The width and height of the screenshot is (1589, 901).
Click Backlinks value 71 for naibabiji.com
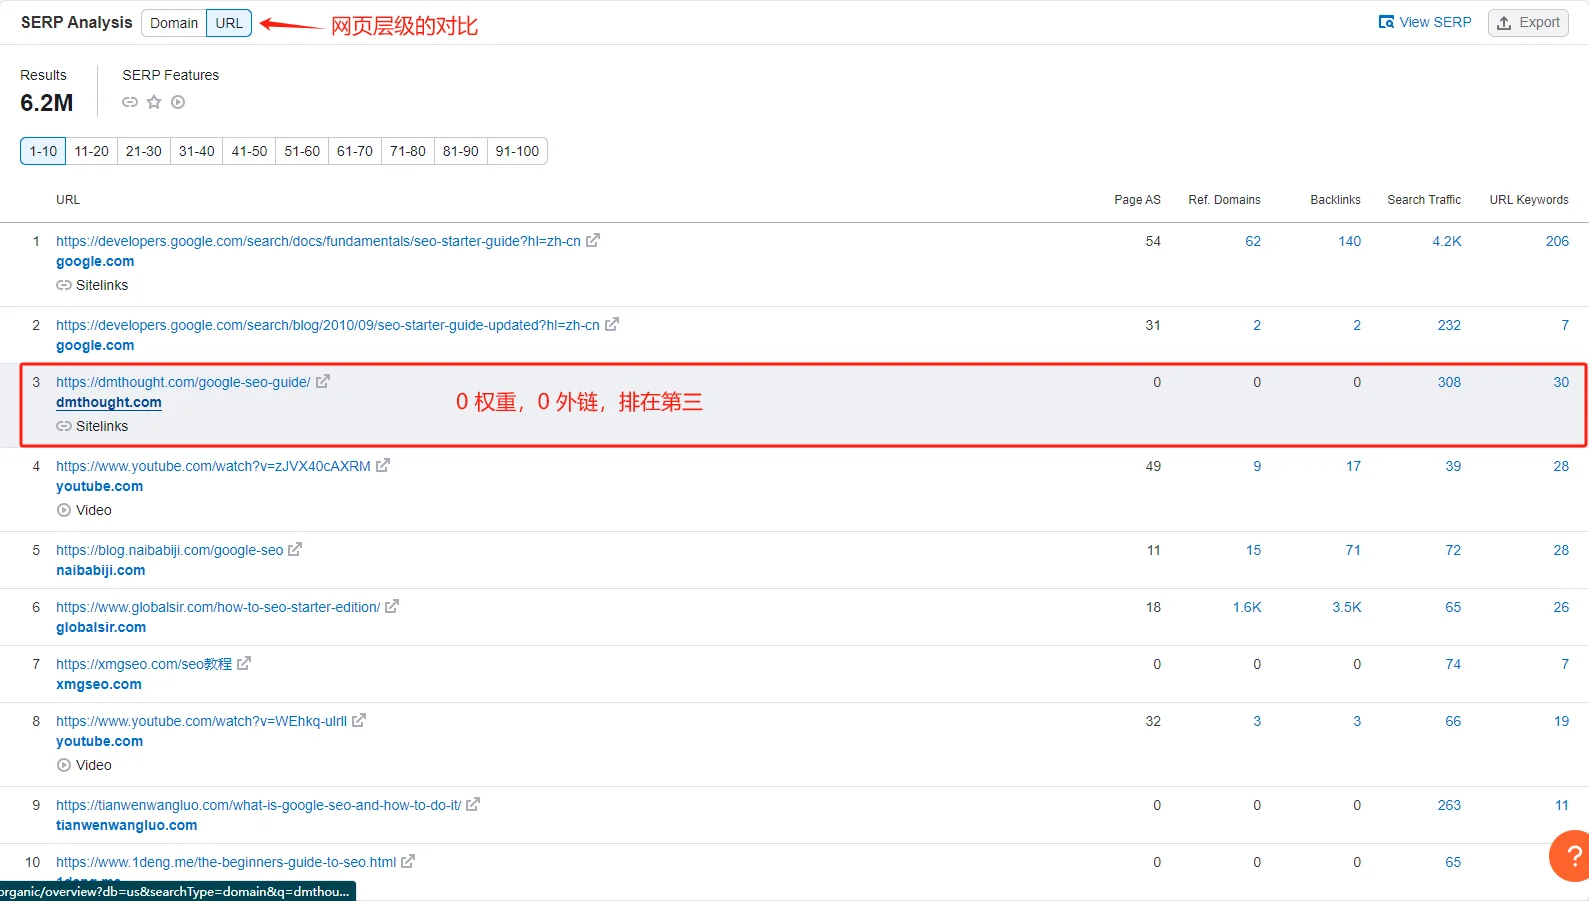(1353, 550)
